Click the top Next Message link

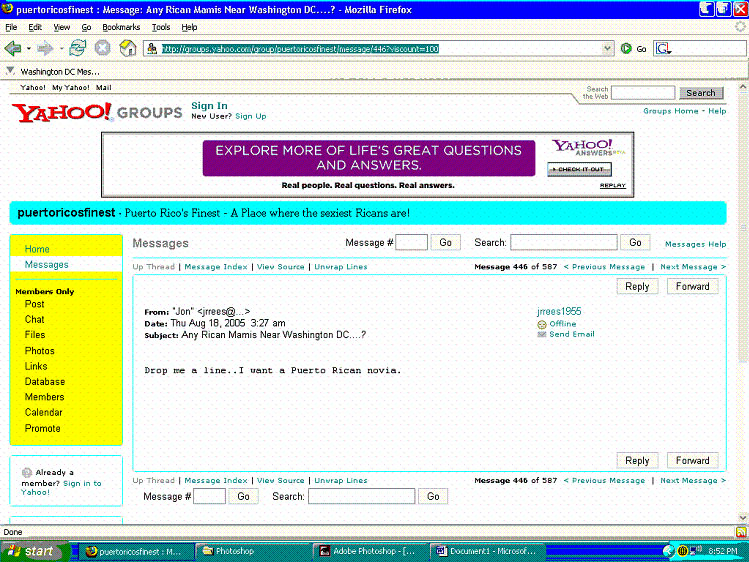click(x=693, y=267)
